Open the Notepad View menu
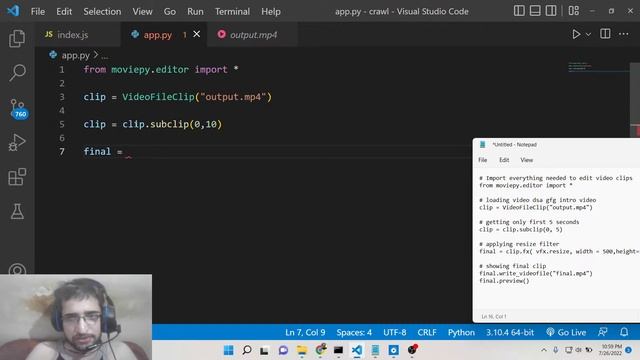The image size is (640, 360). tap(527, 160)
